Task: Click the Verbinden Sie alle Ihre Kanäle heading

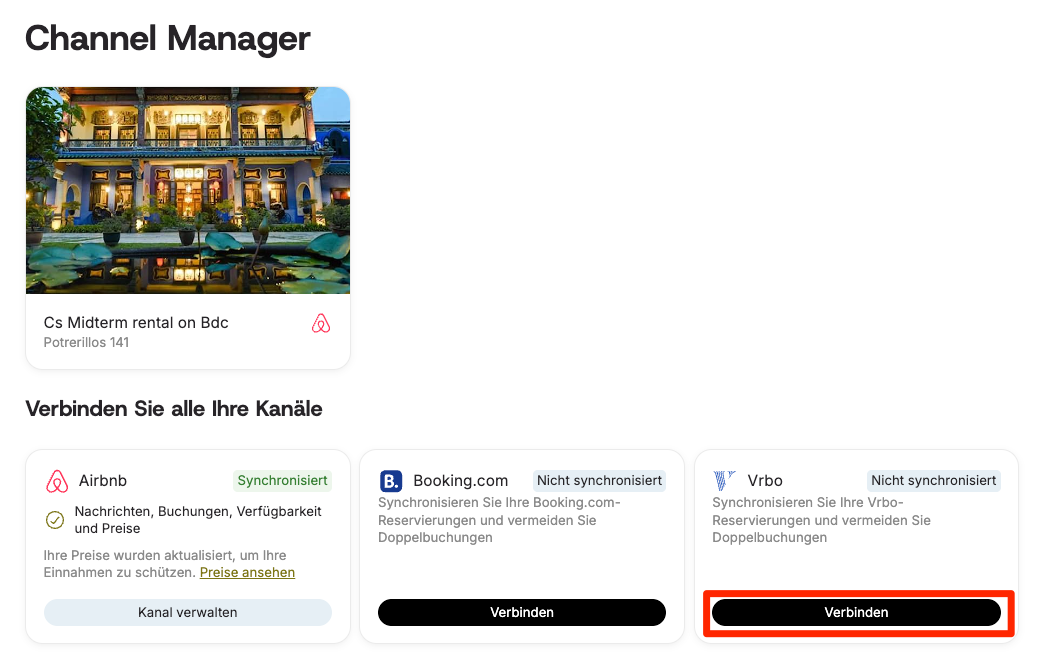Action: point(174,409)
